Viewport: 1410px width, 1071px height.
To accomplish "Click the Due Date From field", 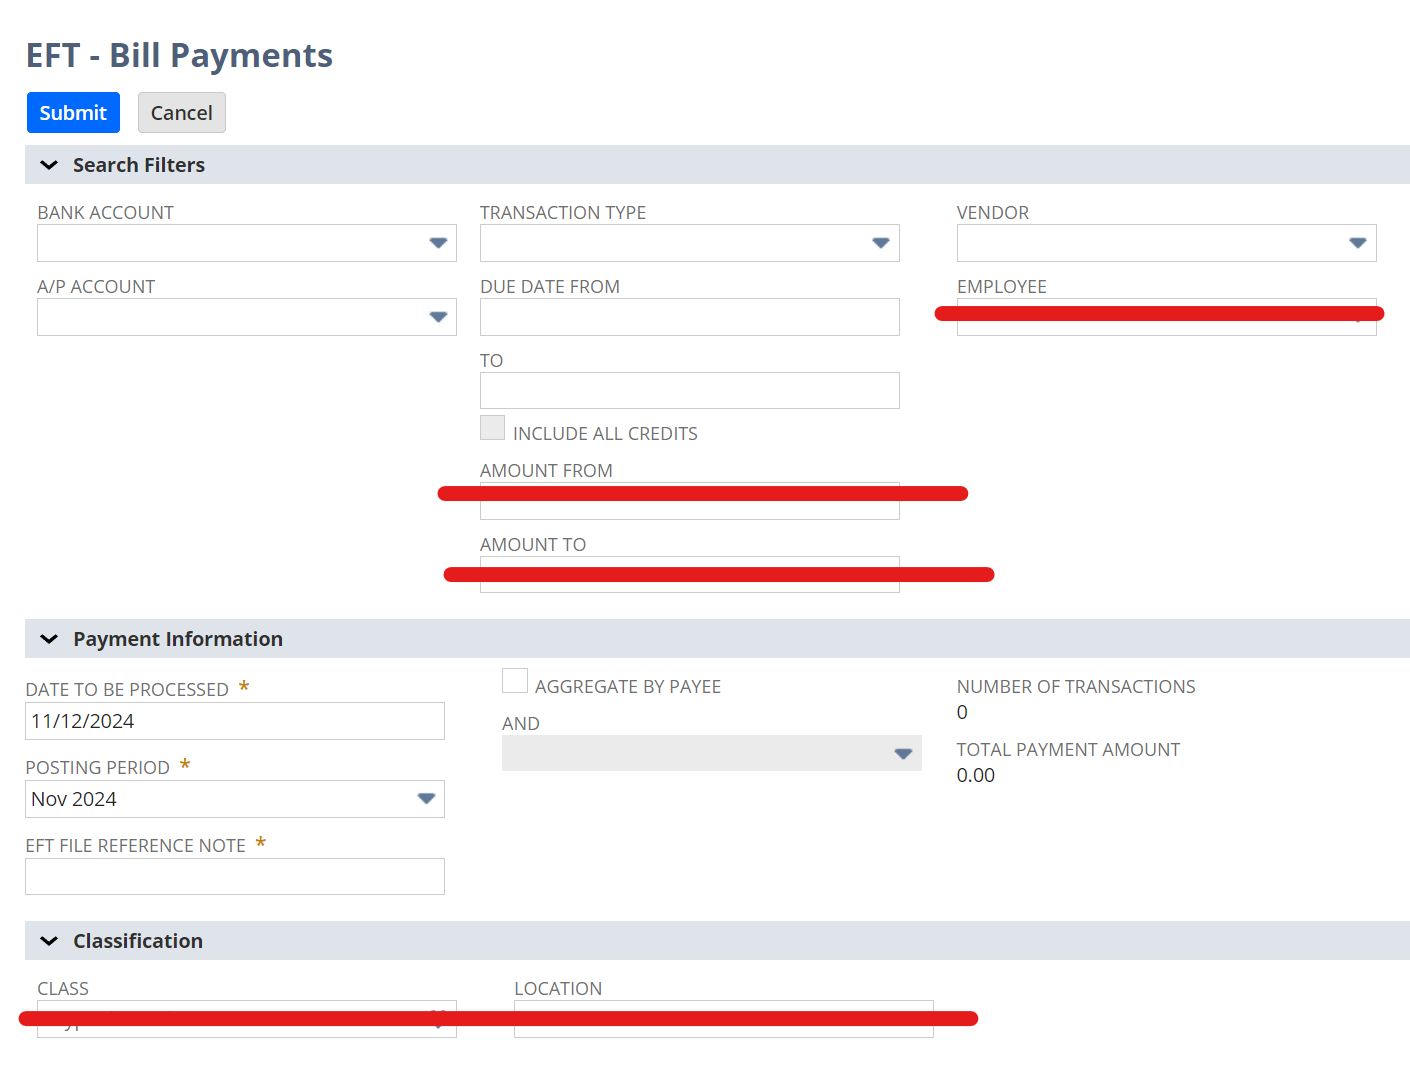I will (x=689, y=316).
